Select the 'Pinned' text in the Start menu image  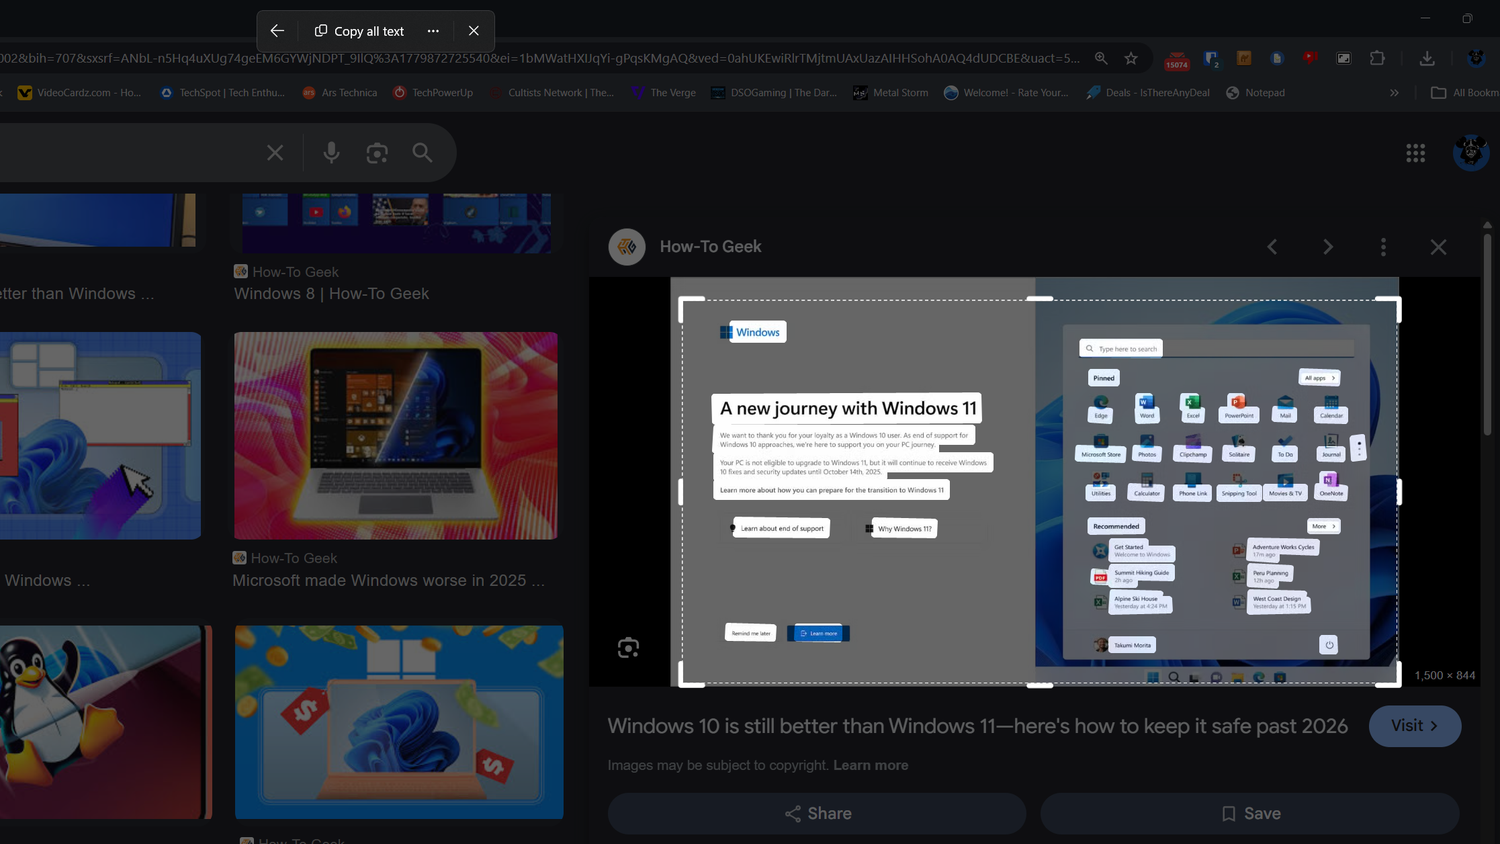pyautogui.click(x=1104, y=378)
